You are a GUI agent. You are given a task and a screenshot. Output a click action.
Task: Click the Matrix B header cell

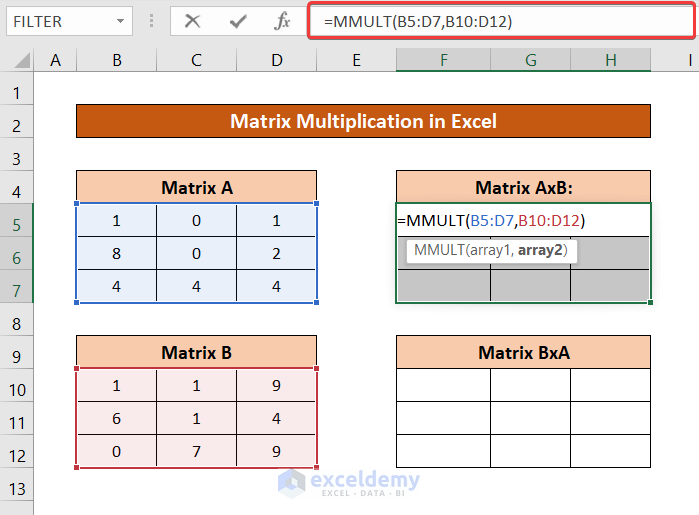197,352
